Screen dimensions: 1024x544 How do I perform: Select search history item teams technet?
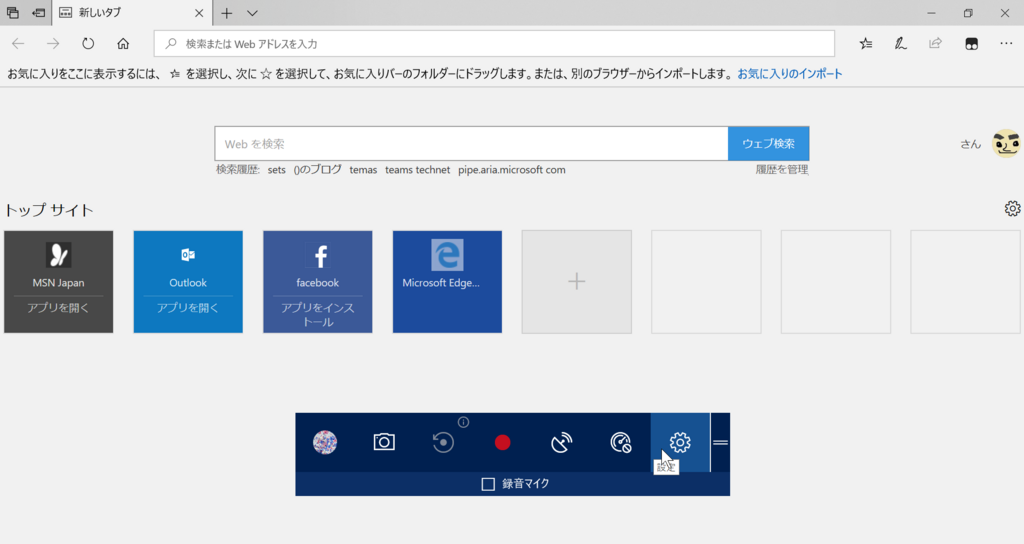tap(417, 170)
